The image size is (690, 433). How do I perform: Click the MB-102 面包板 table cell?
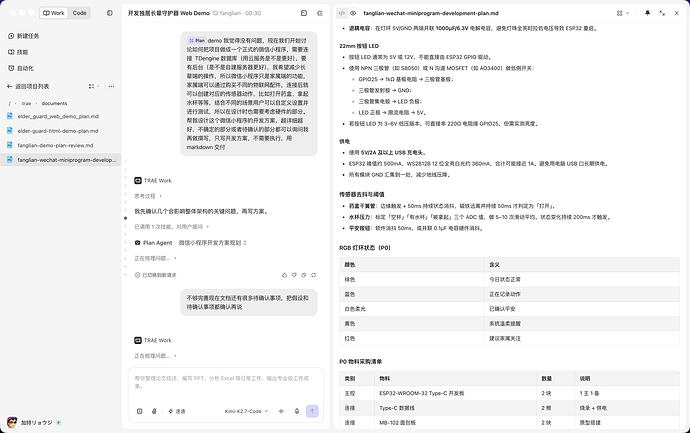click(397, 422)
